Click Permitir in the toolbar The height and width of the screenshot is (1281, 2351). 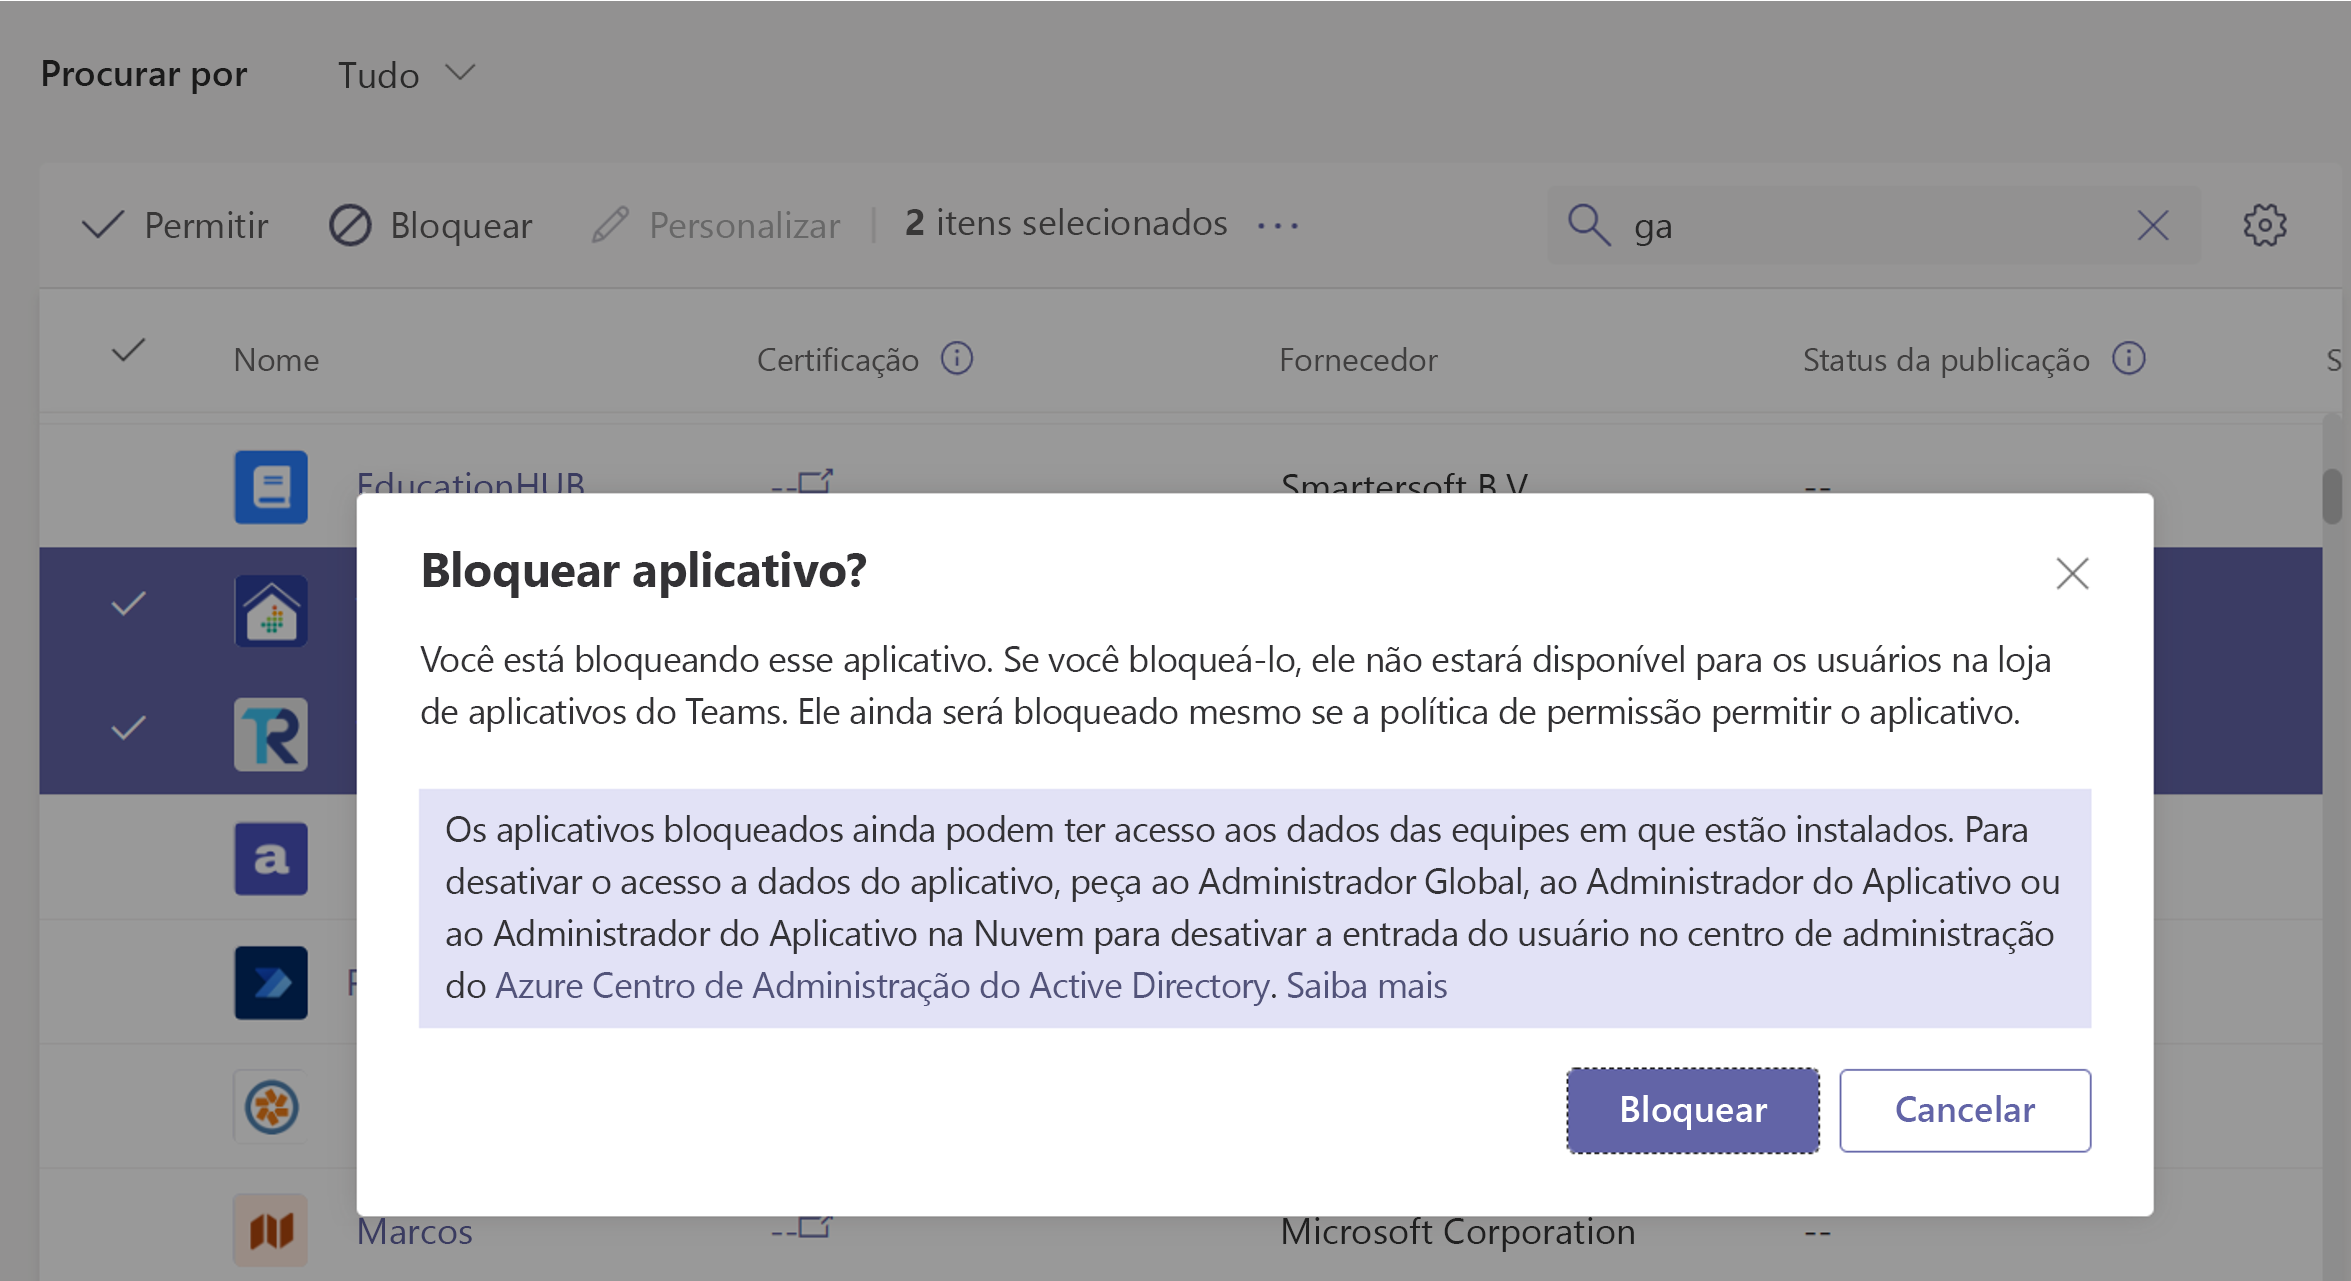coord(175,225)
